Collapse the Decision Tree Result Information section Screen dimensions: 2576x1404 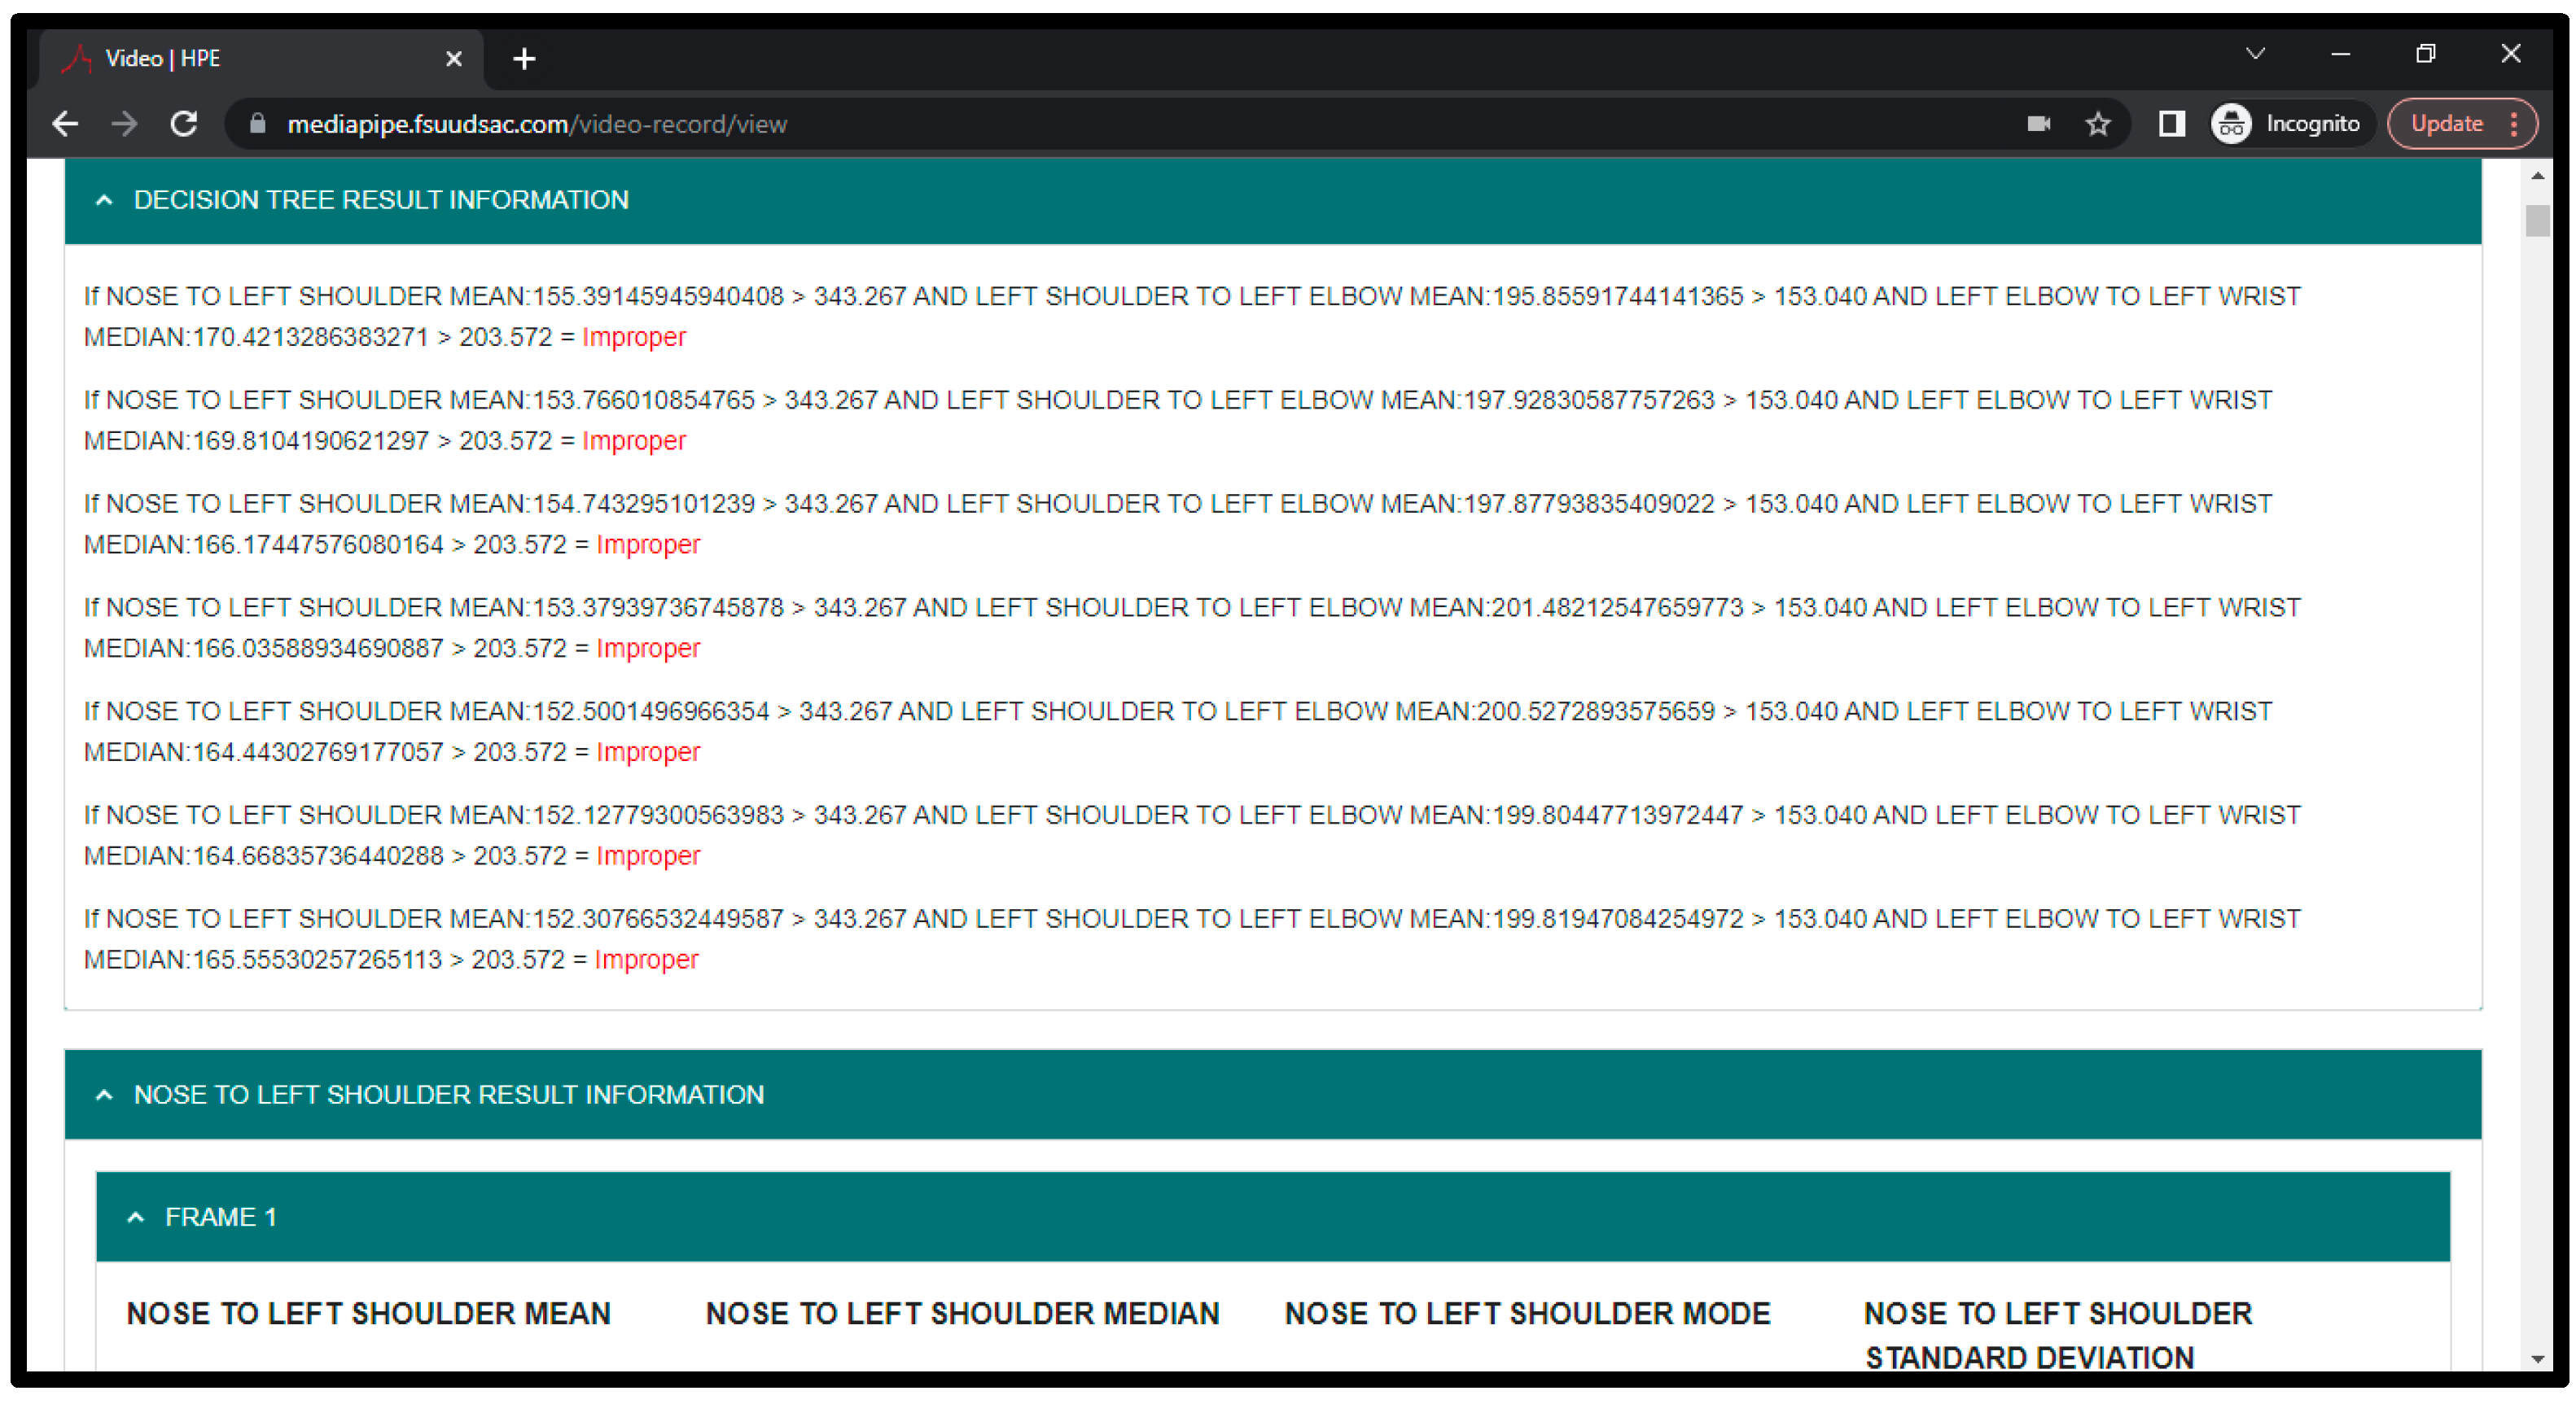[x=104, y=200]
